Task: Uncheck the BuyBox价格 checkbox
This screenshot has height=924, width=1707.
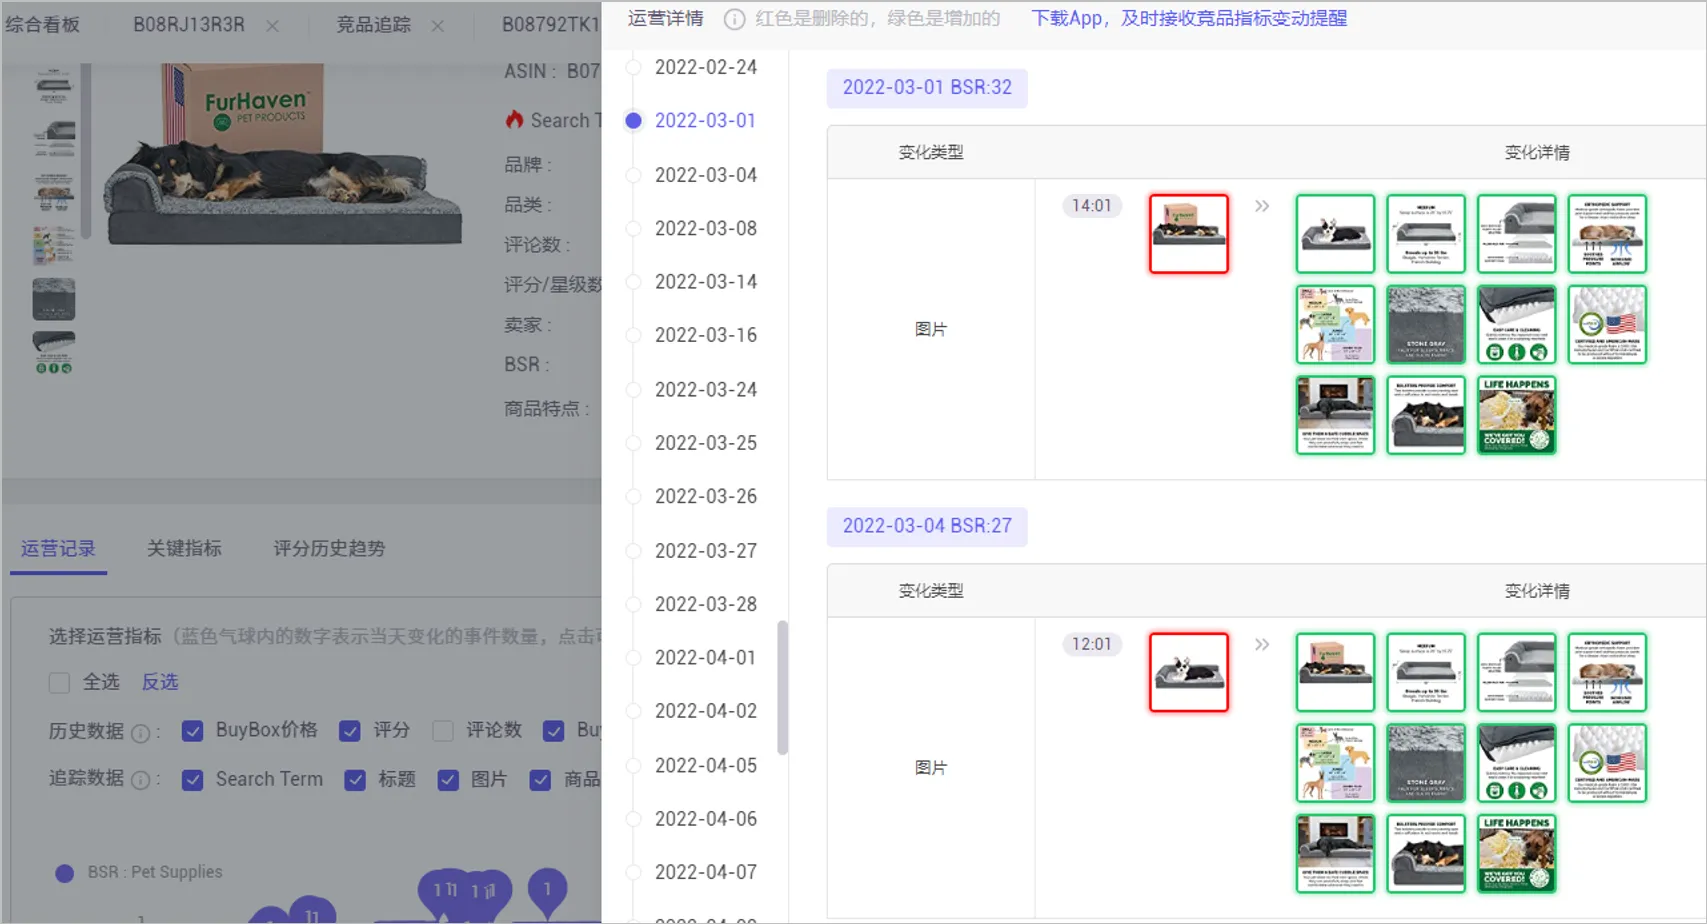Action: (193, 731)
